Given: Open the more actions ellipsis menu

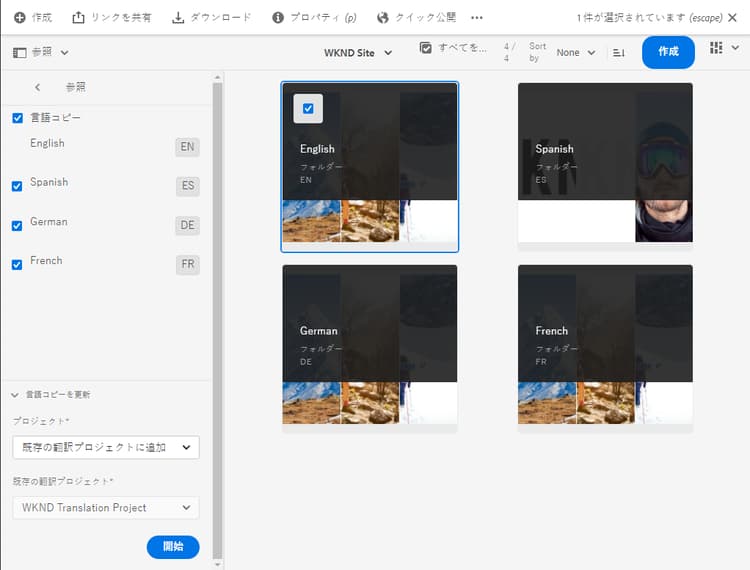Looking at the screenshot, I should pos(477,18).
